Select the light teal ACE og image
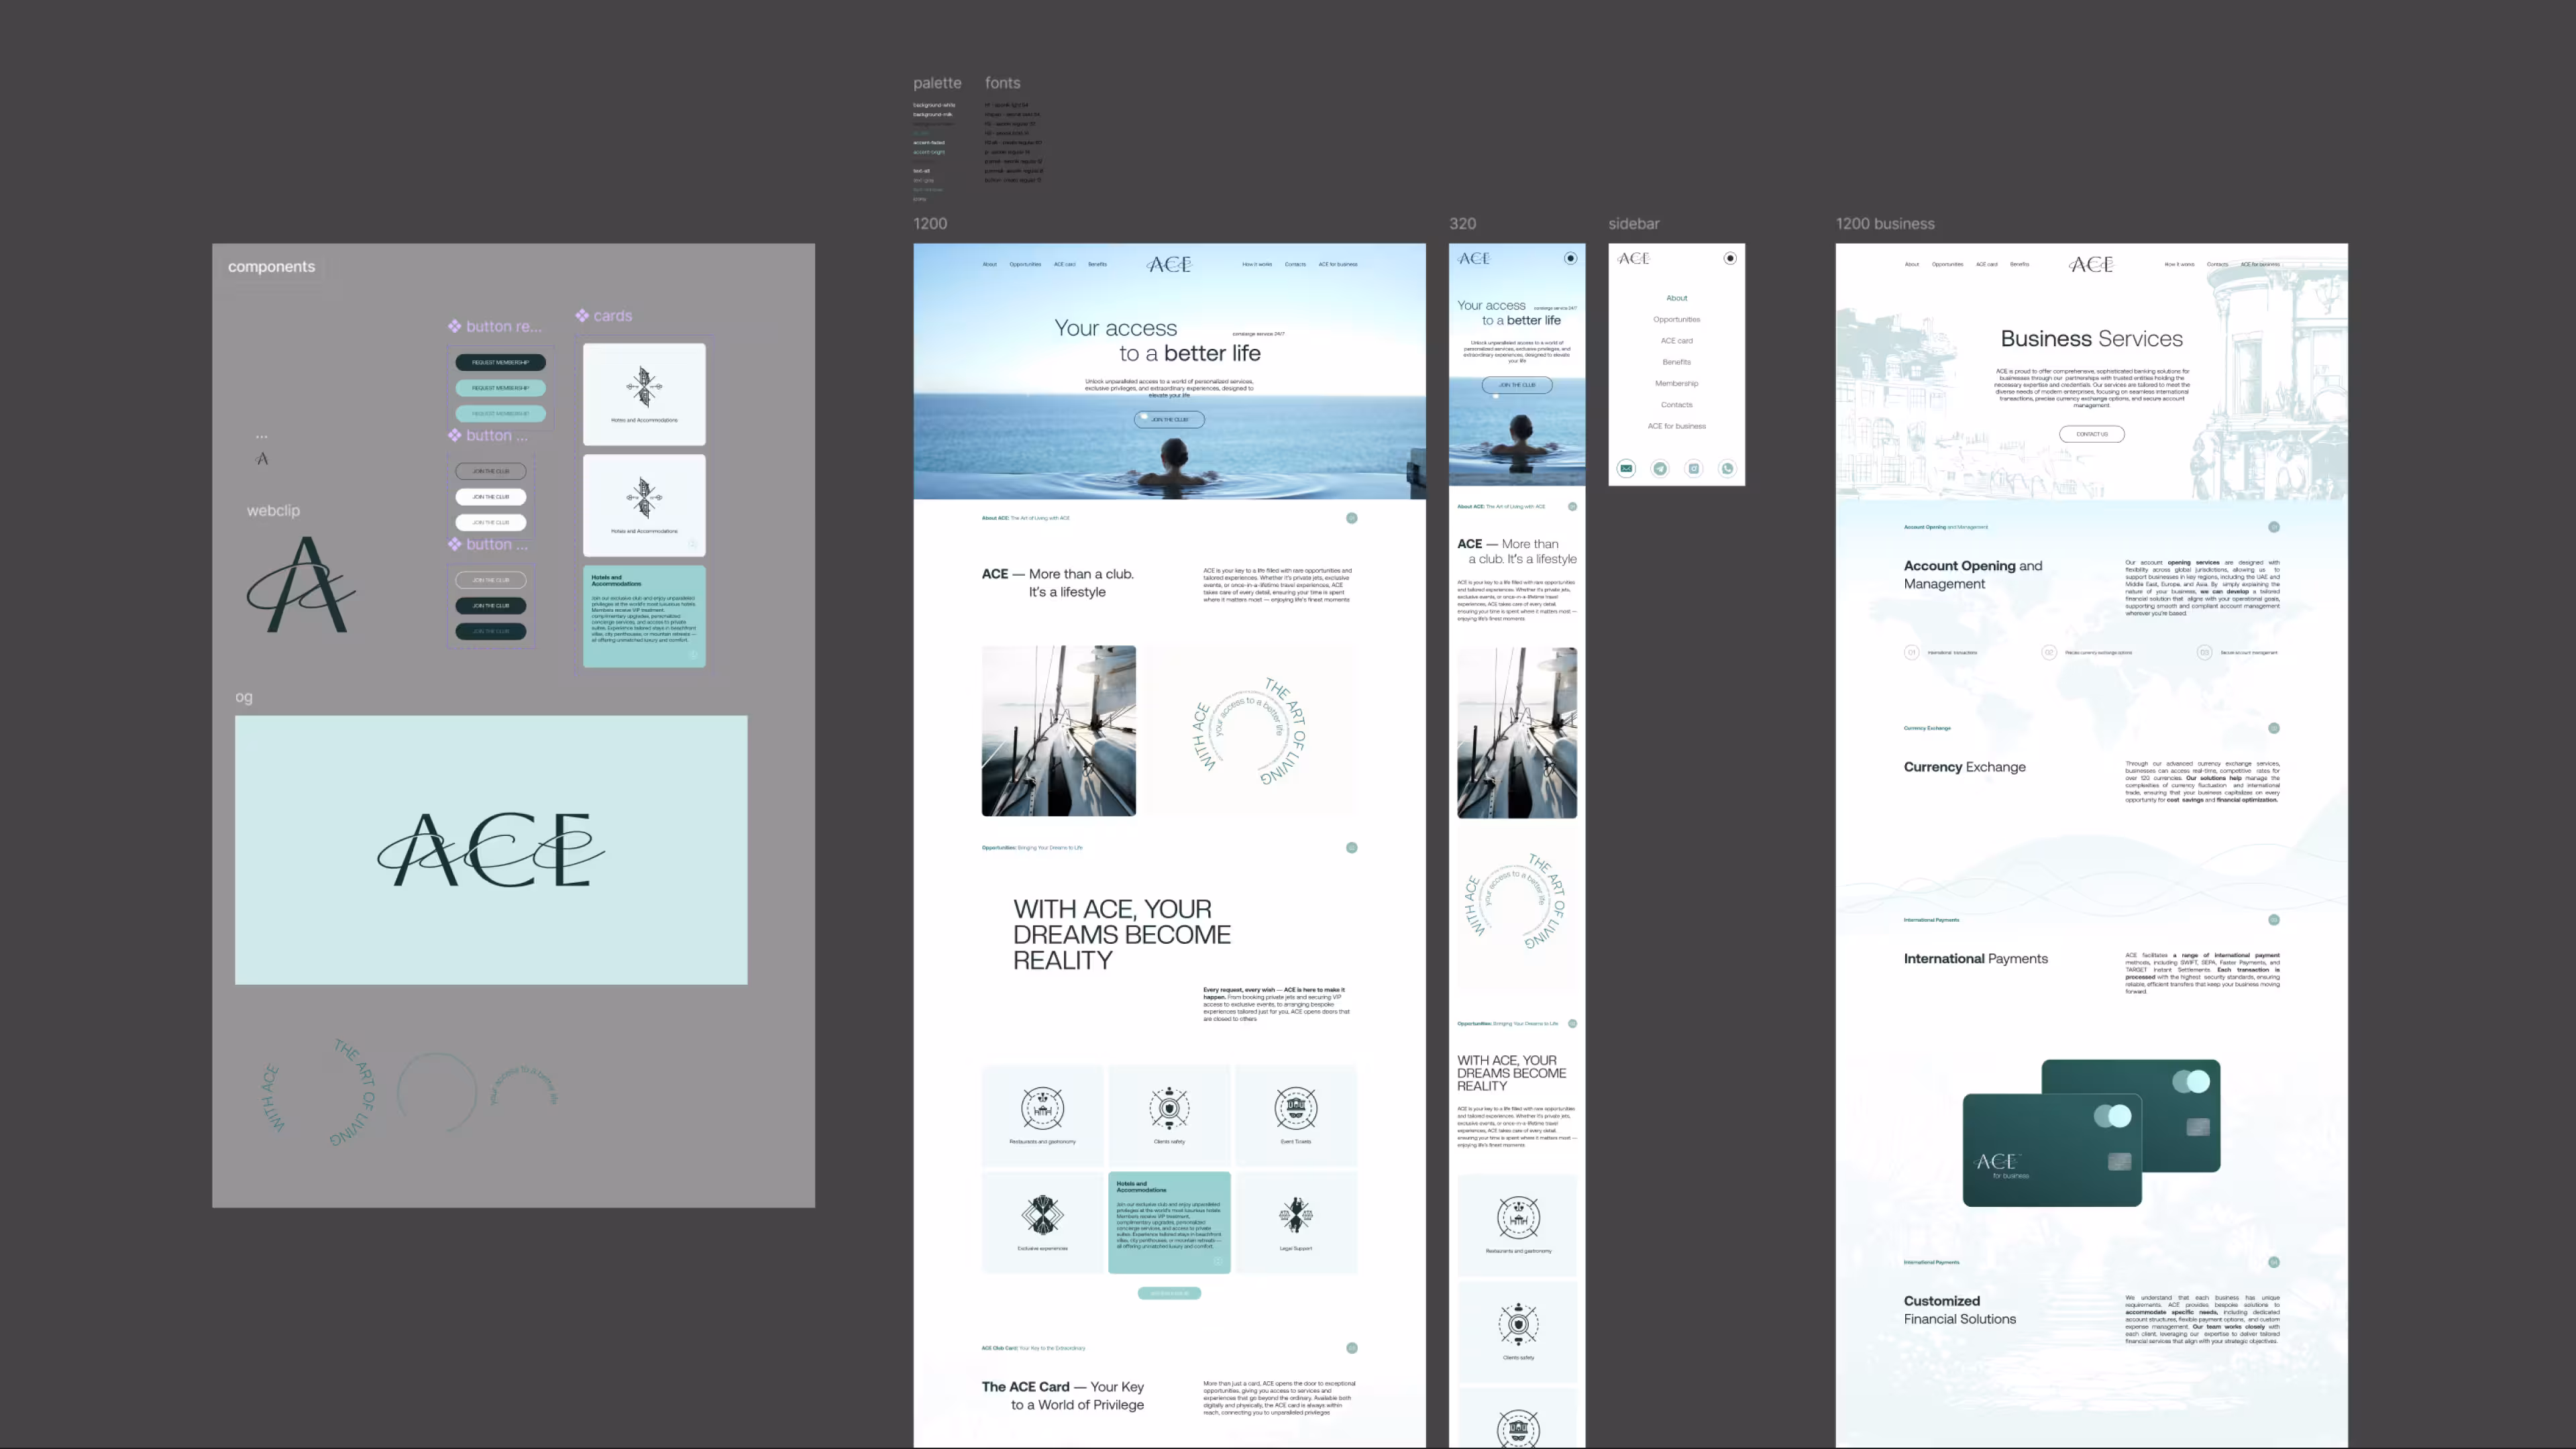 491,849
